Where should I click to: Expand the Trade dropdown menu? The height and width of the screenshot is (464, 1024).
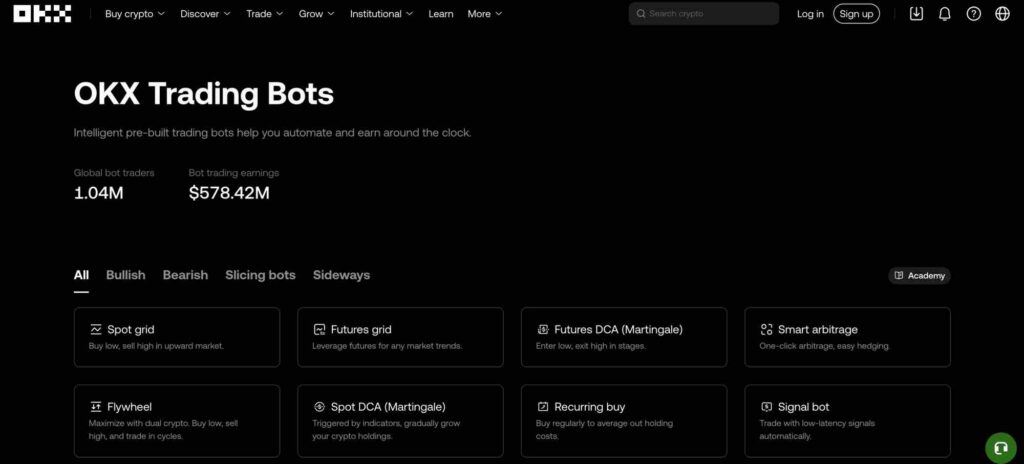[x=264, y=14]
